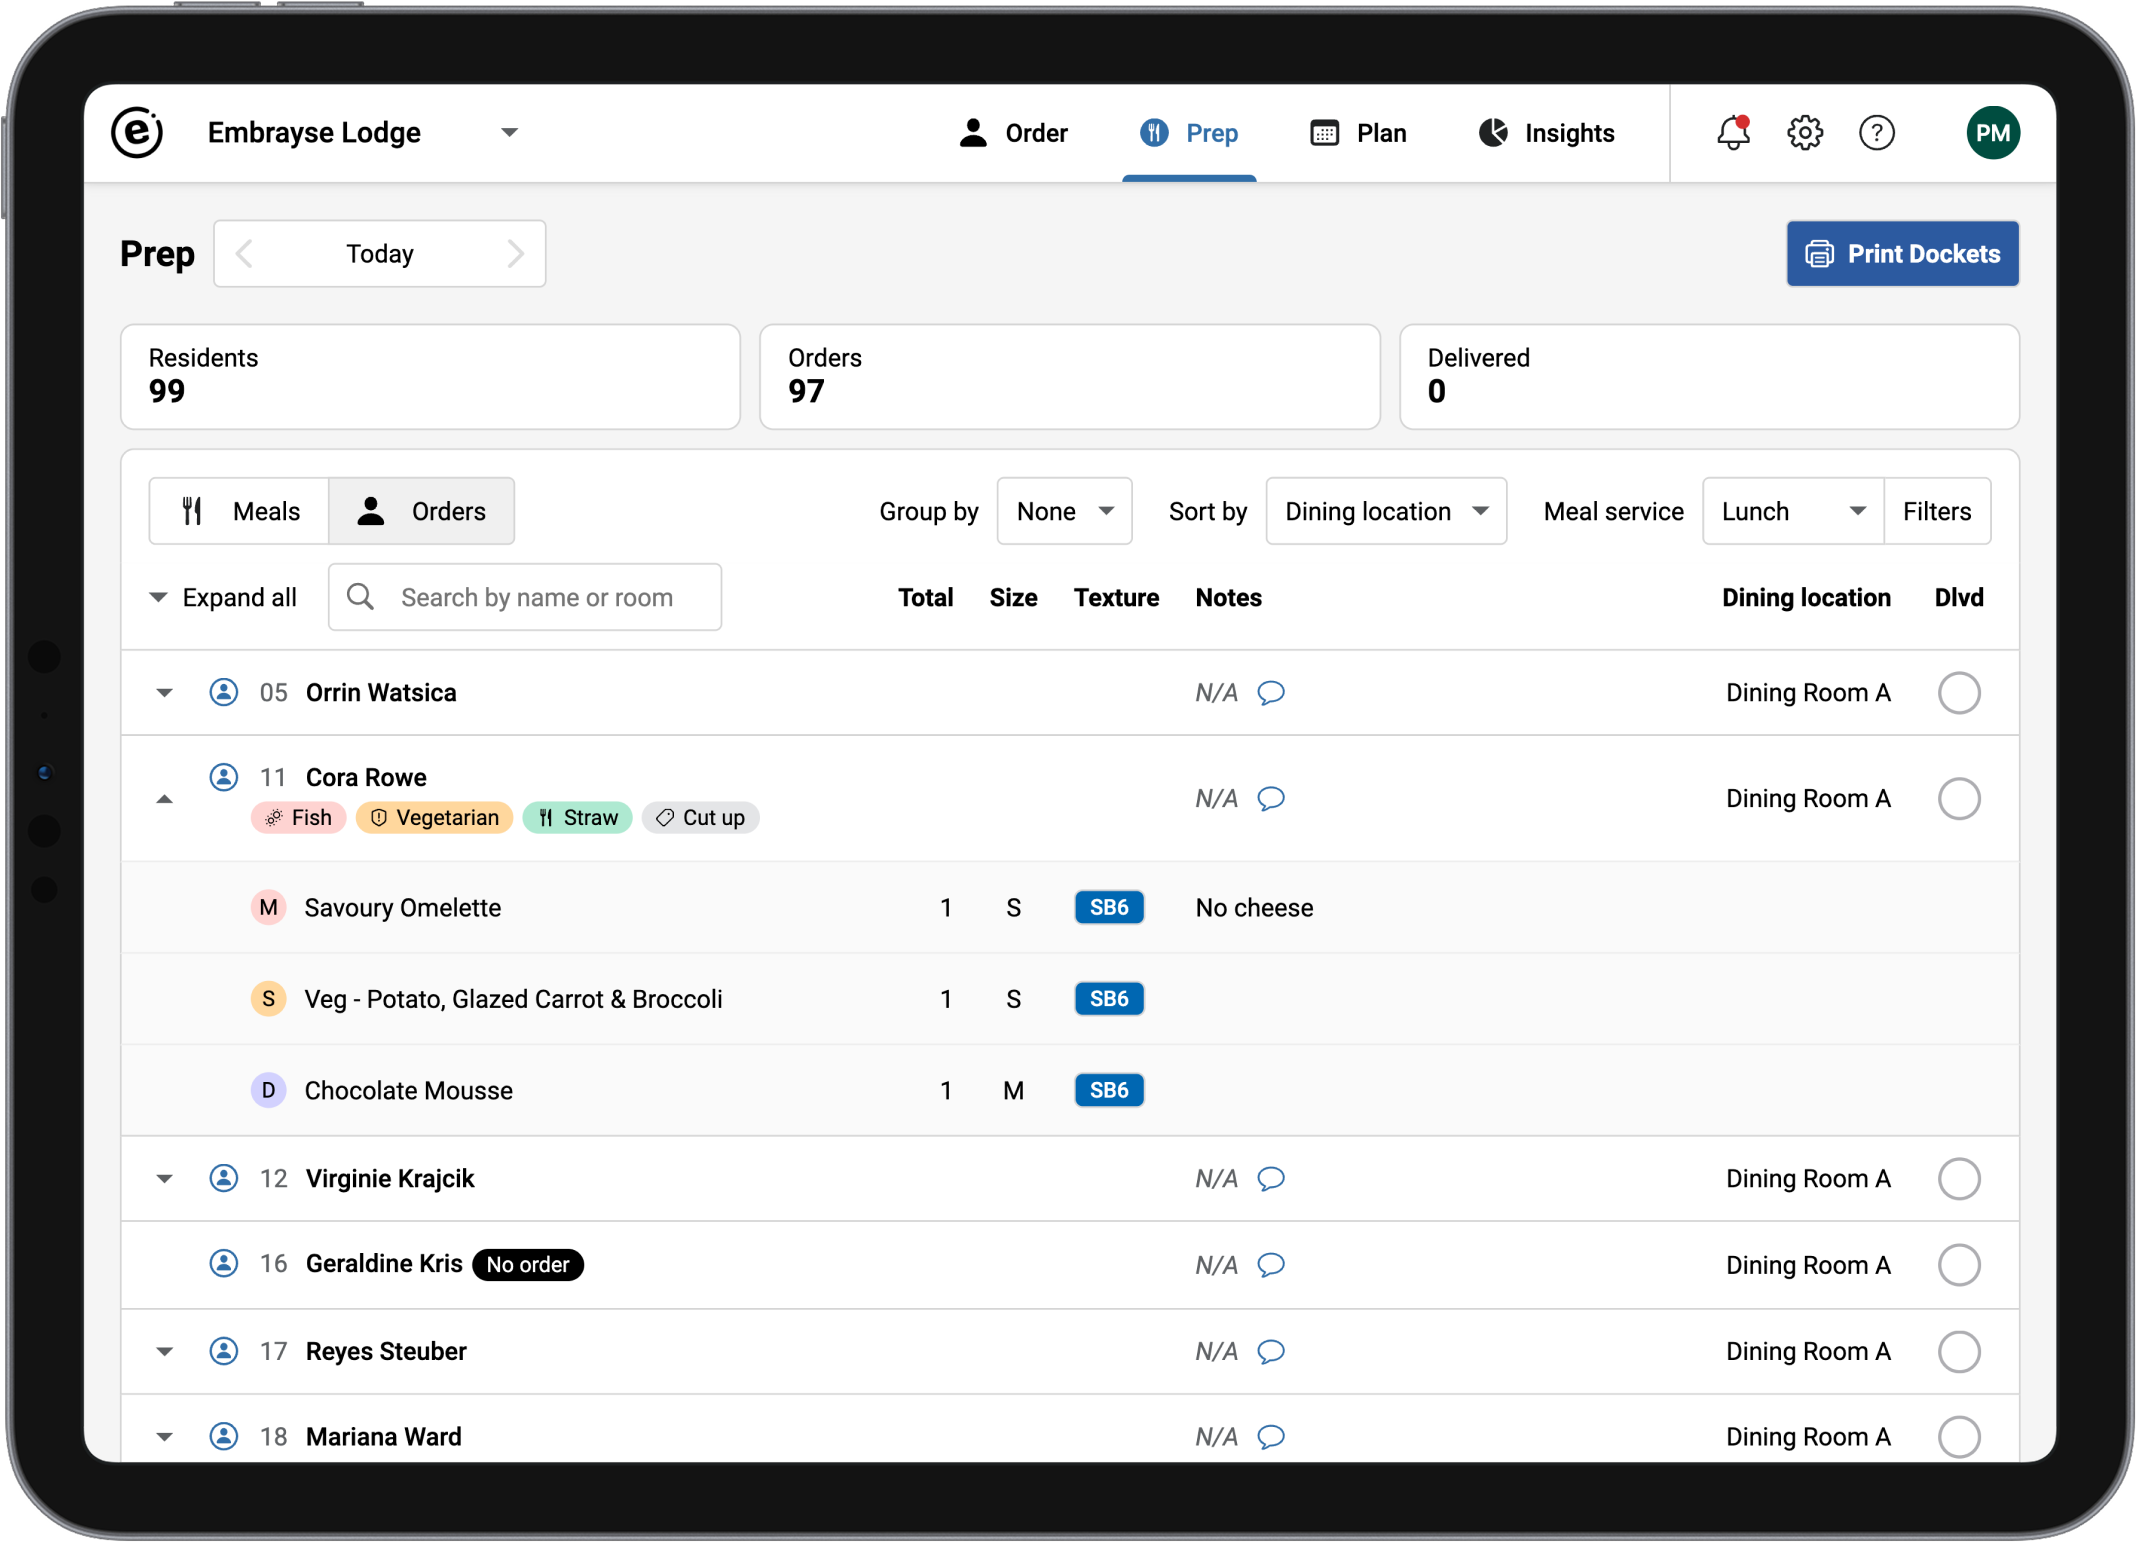Open the notifications bell
The width and height of the screenshot is (2137, 1542).
[1733, 133]
